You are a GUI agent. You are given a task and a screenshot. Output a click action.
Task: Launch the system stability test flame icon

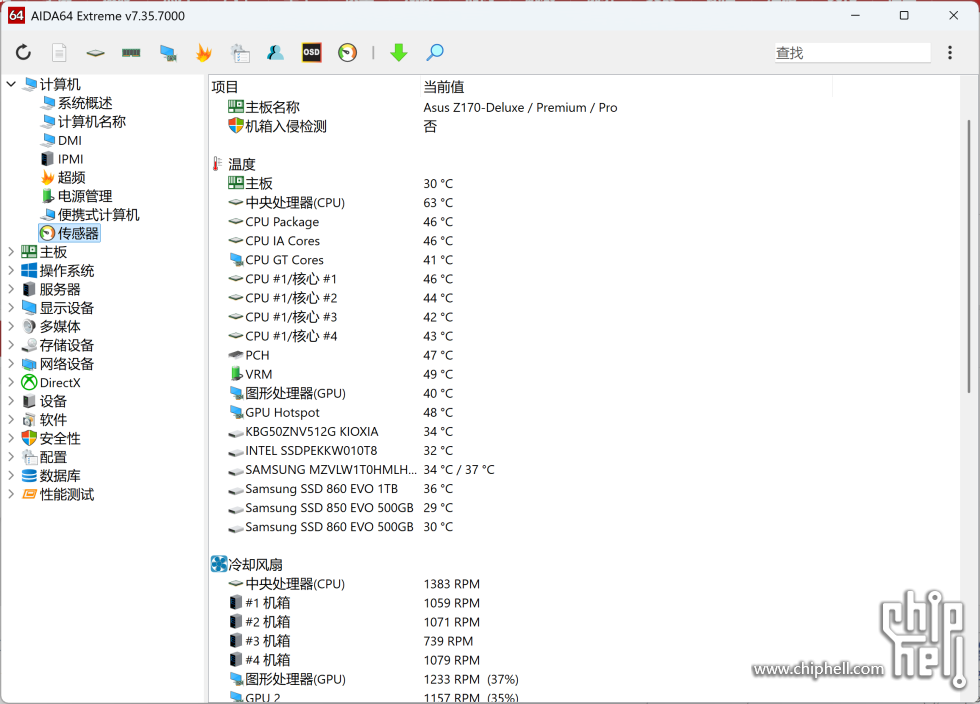204,53
